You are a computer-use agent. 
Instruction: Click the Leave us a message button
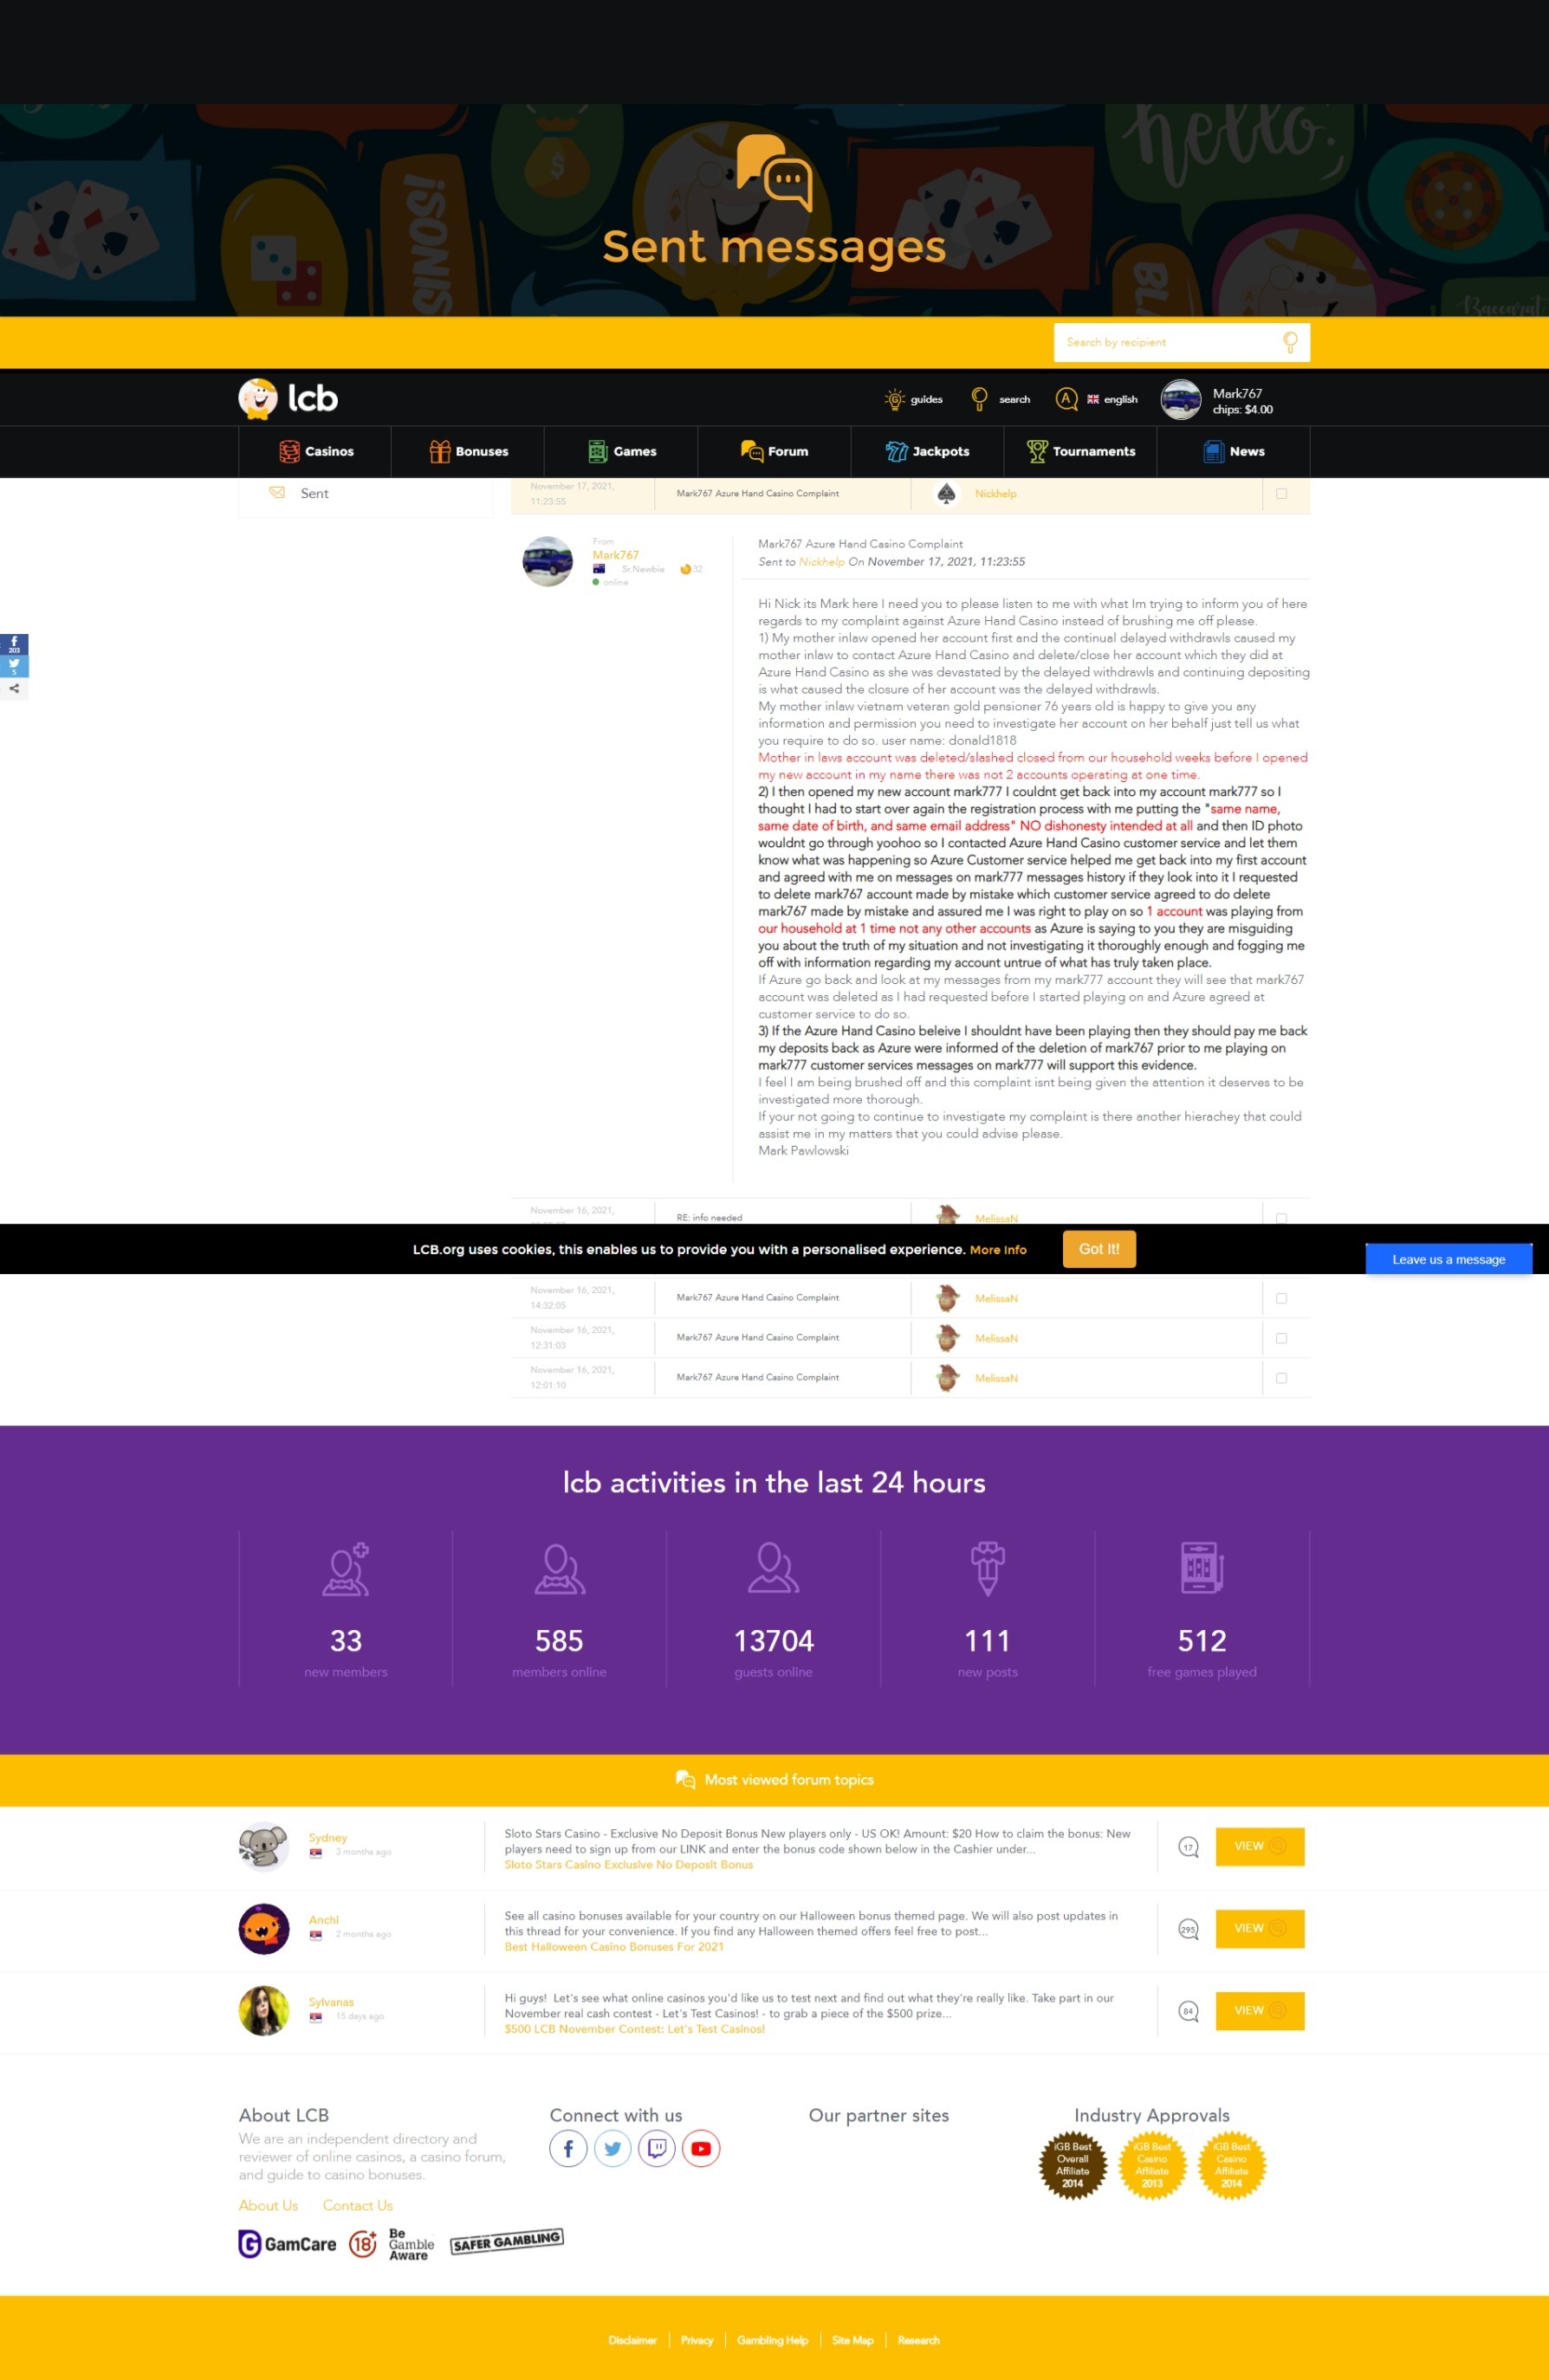pos(1447,1259)
